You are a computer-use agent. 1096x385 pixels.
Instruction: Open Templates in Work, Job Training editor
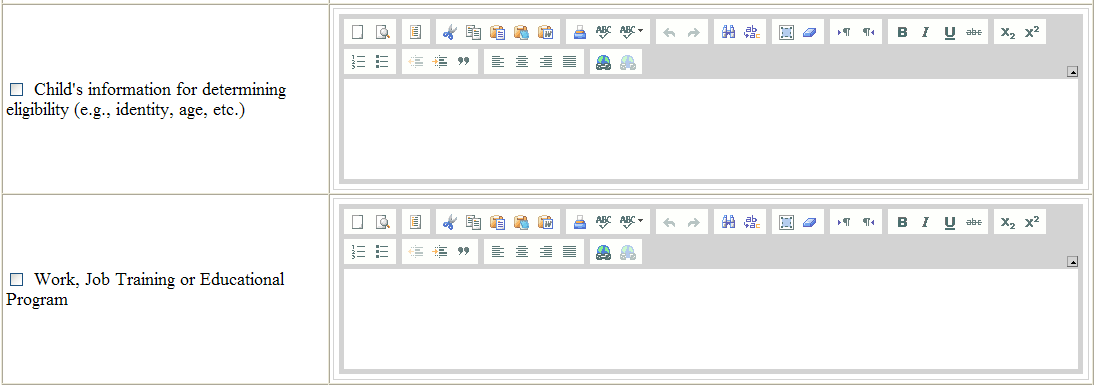pos(415,222)
